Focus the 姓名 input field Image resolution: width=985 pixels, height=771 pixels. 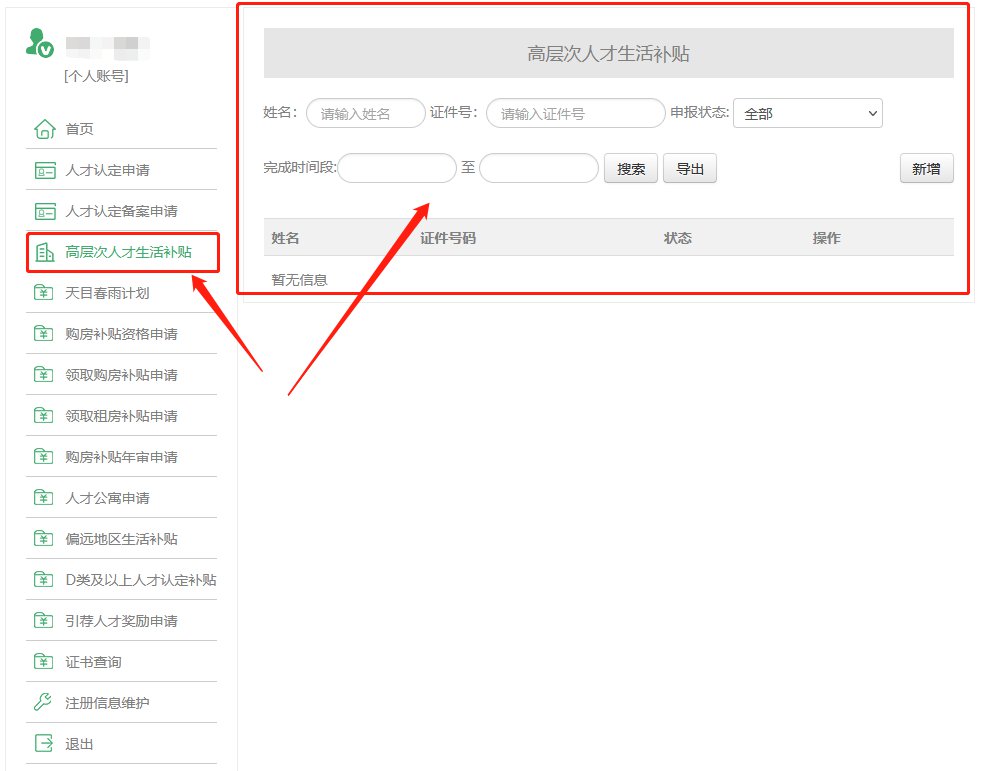click(365, 114)
